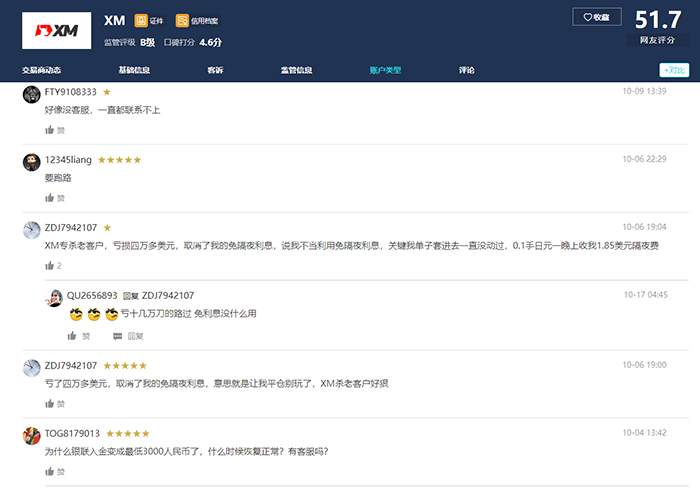Switch to the 基础信息 tab
700x489 pixels.
coord(134,70)
